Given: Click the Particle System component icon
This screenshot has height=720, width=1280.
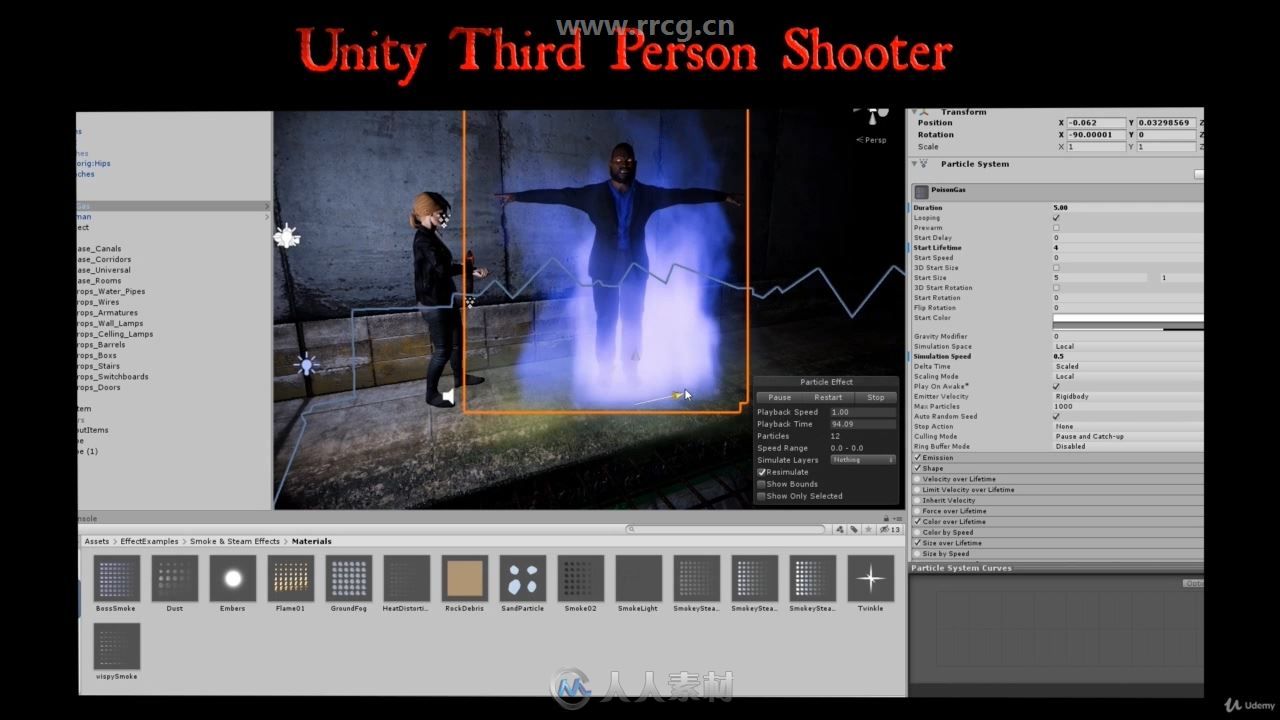Looking at the screenshot, I should pyautogui.click(x=924, y=164).
